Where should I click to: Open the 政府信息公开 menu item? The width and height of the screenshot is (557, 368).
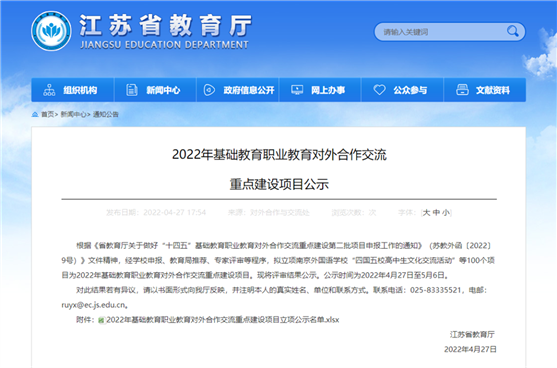pyautogui.click(x=237, y=90)
